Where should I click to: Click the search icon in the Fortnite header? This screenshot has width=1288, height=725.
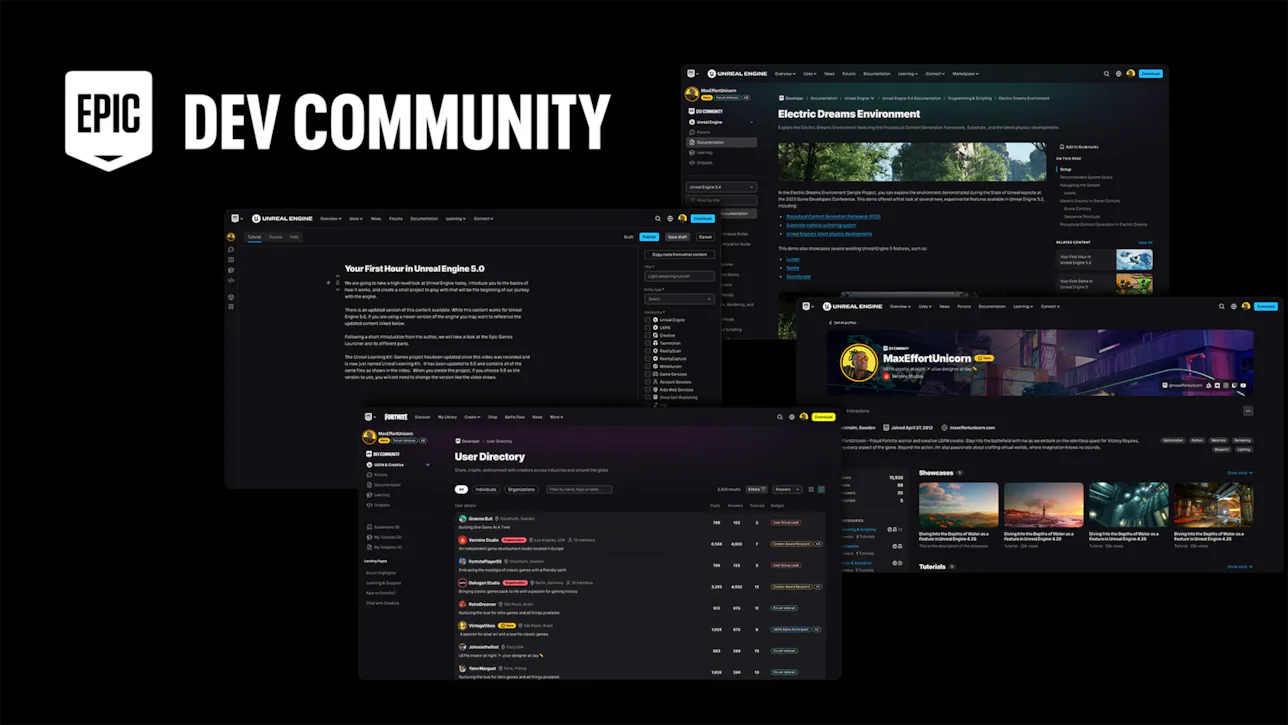[x=780, y=417]
